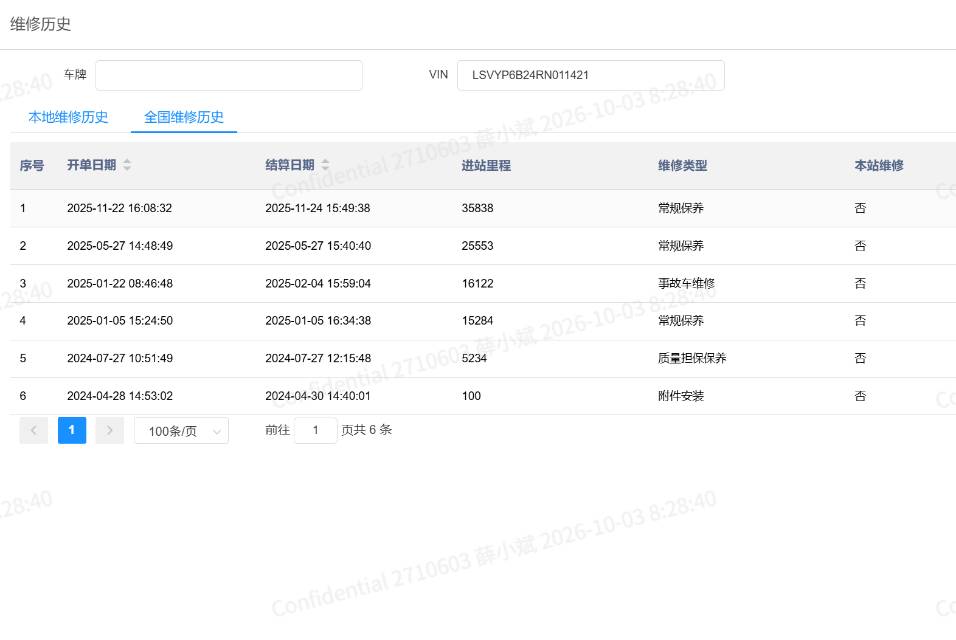
Task: Select the 全国维修历史 tab
Action: [x=184, y=117]
